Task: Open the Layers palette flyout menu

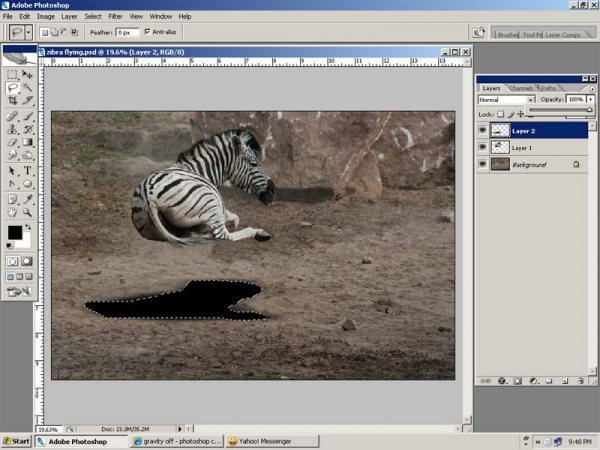Action: [x=592, y=88]
